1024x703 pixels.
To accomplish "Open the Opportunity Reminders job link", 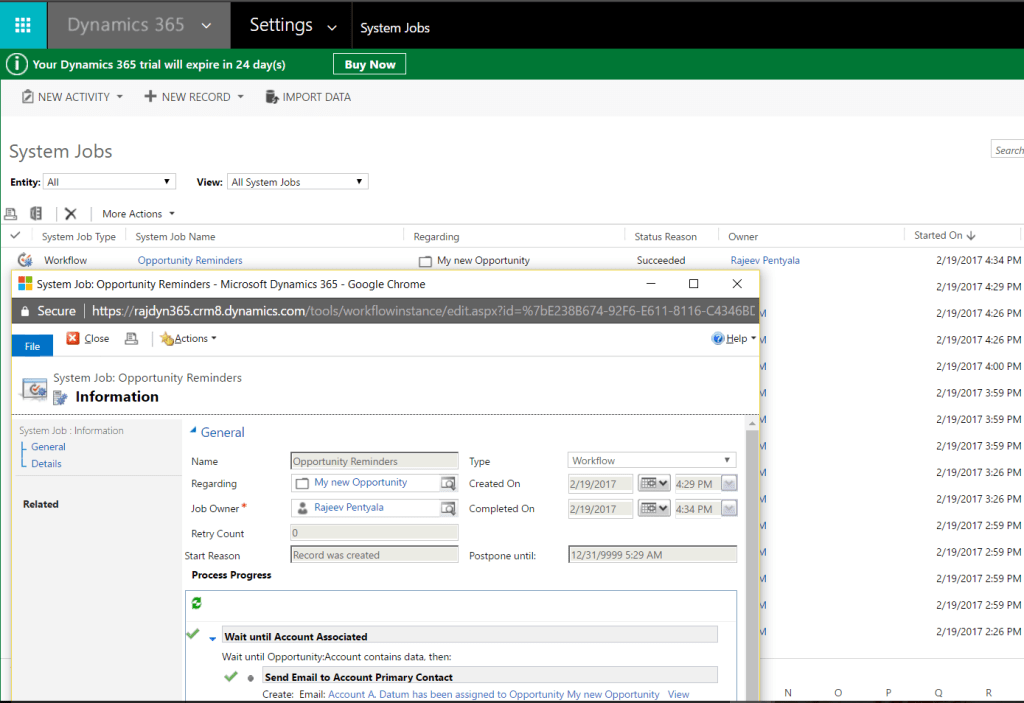I will point(190,261).
